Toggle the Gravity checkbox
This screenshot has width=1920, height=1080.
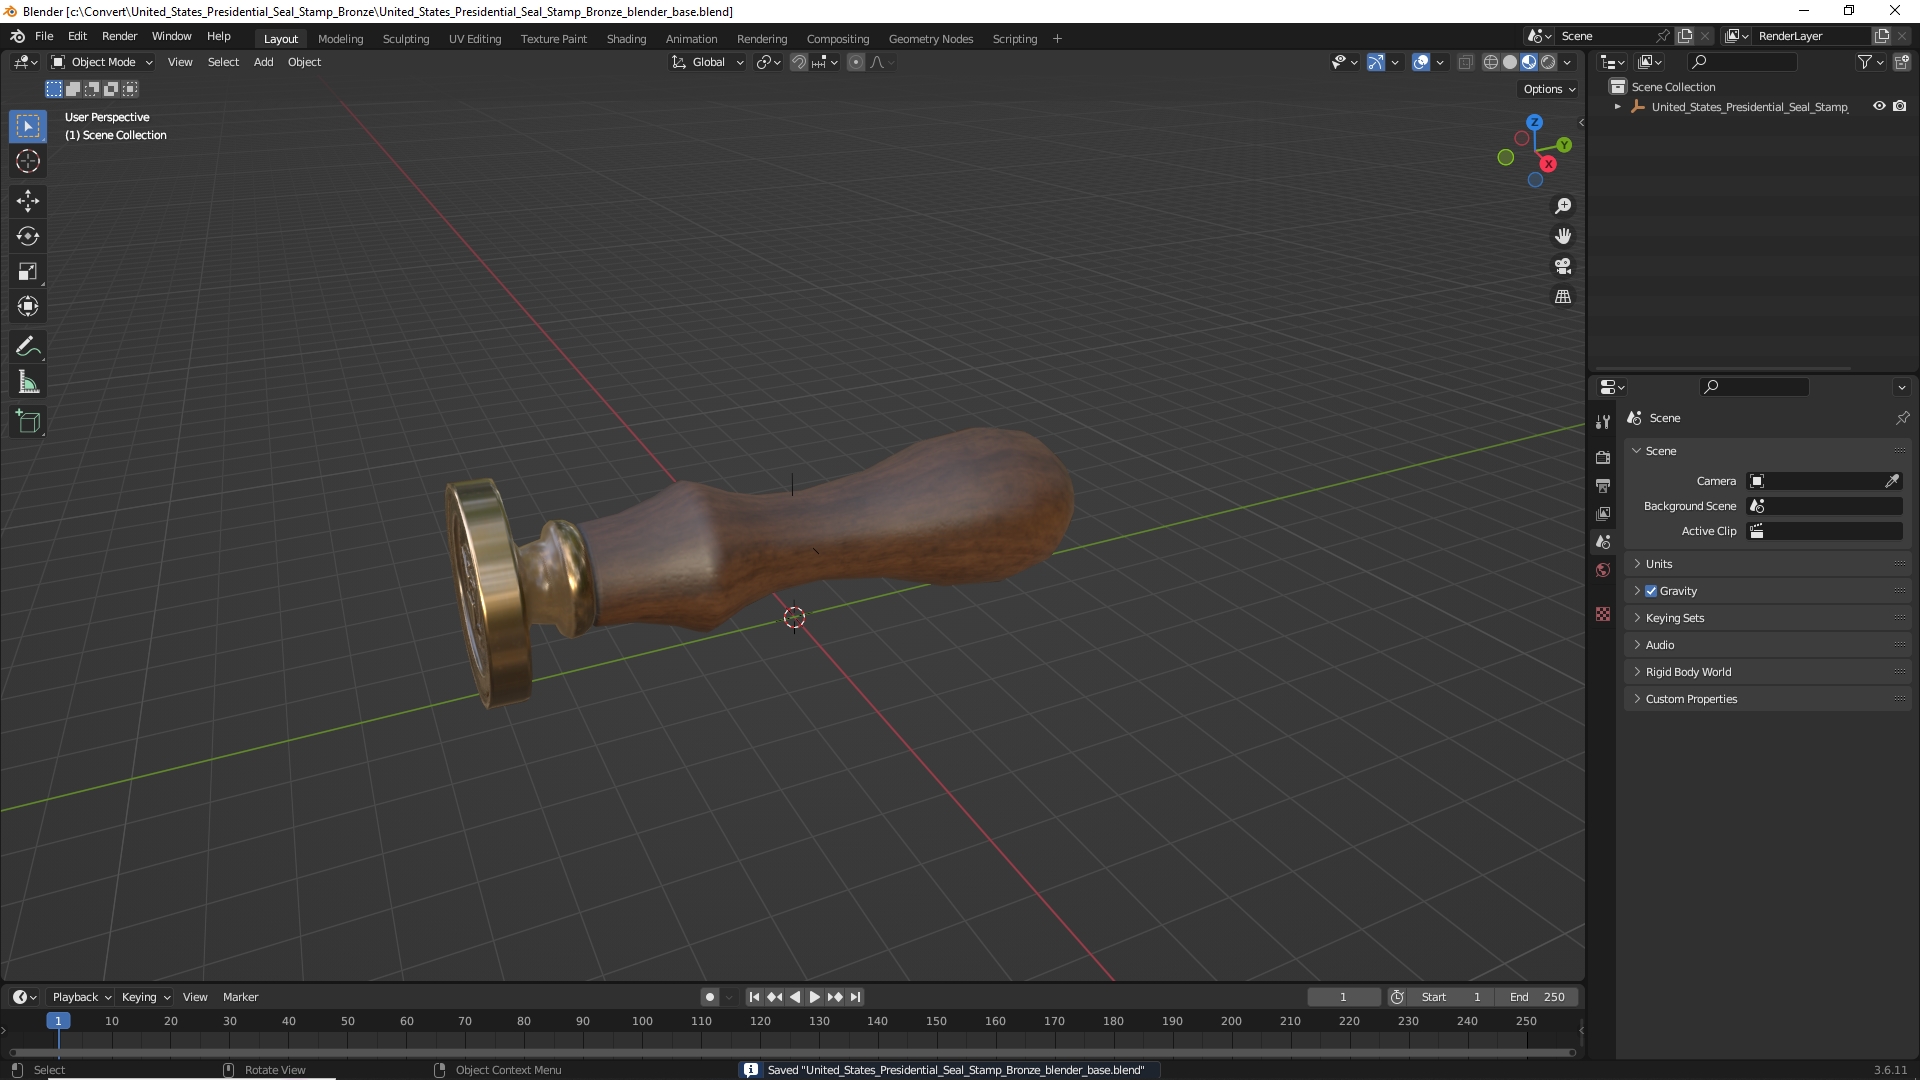pyautogui.click(x=1651, y=591)
